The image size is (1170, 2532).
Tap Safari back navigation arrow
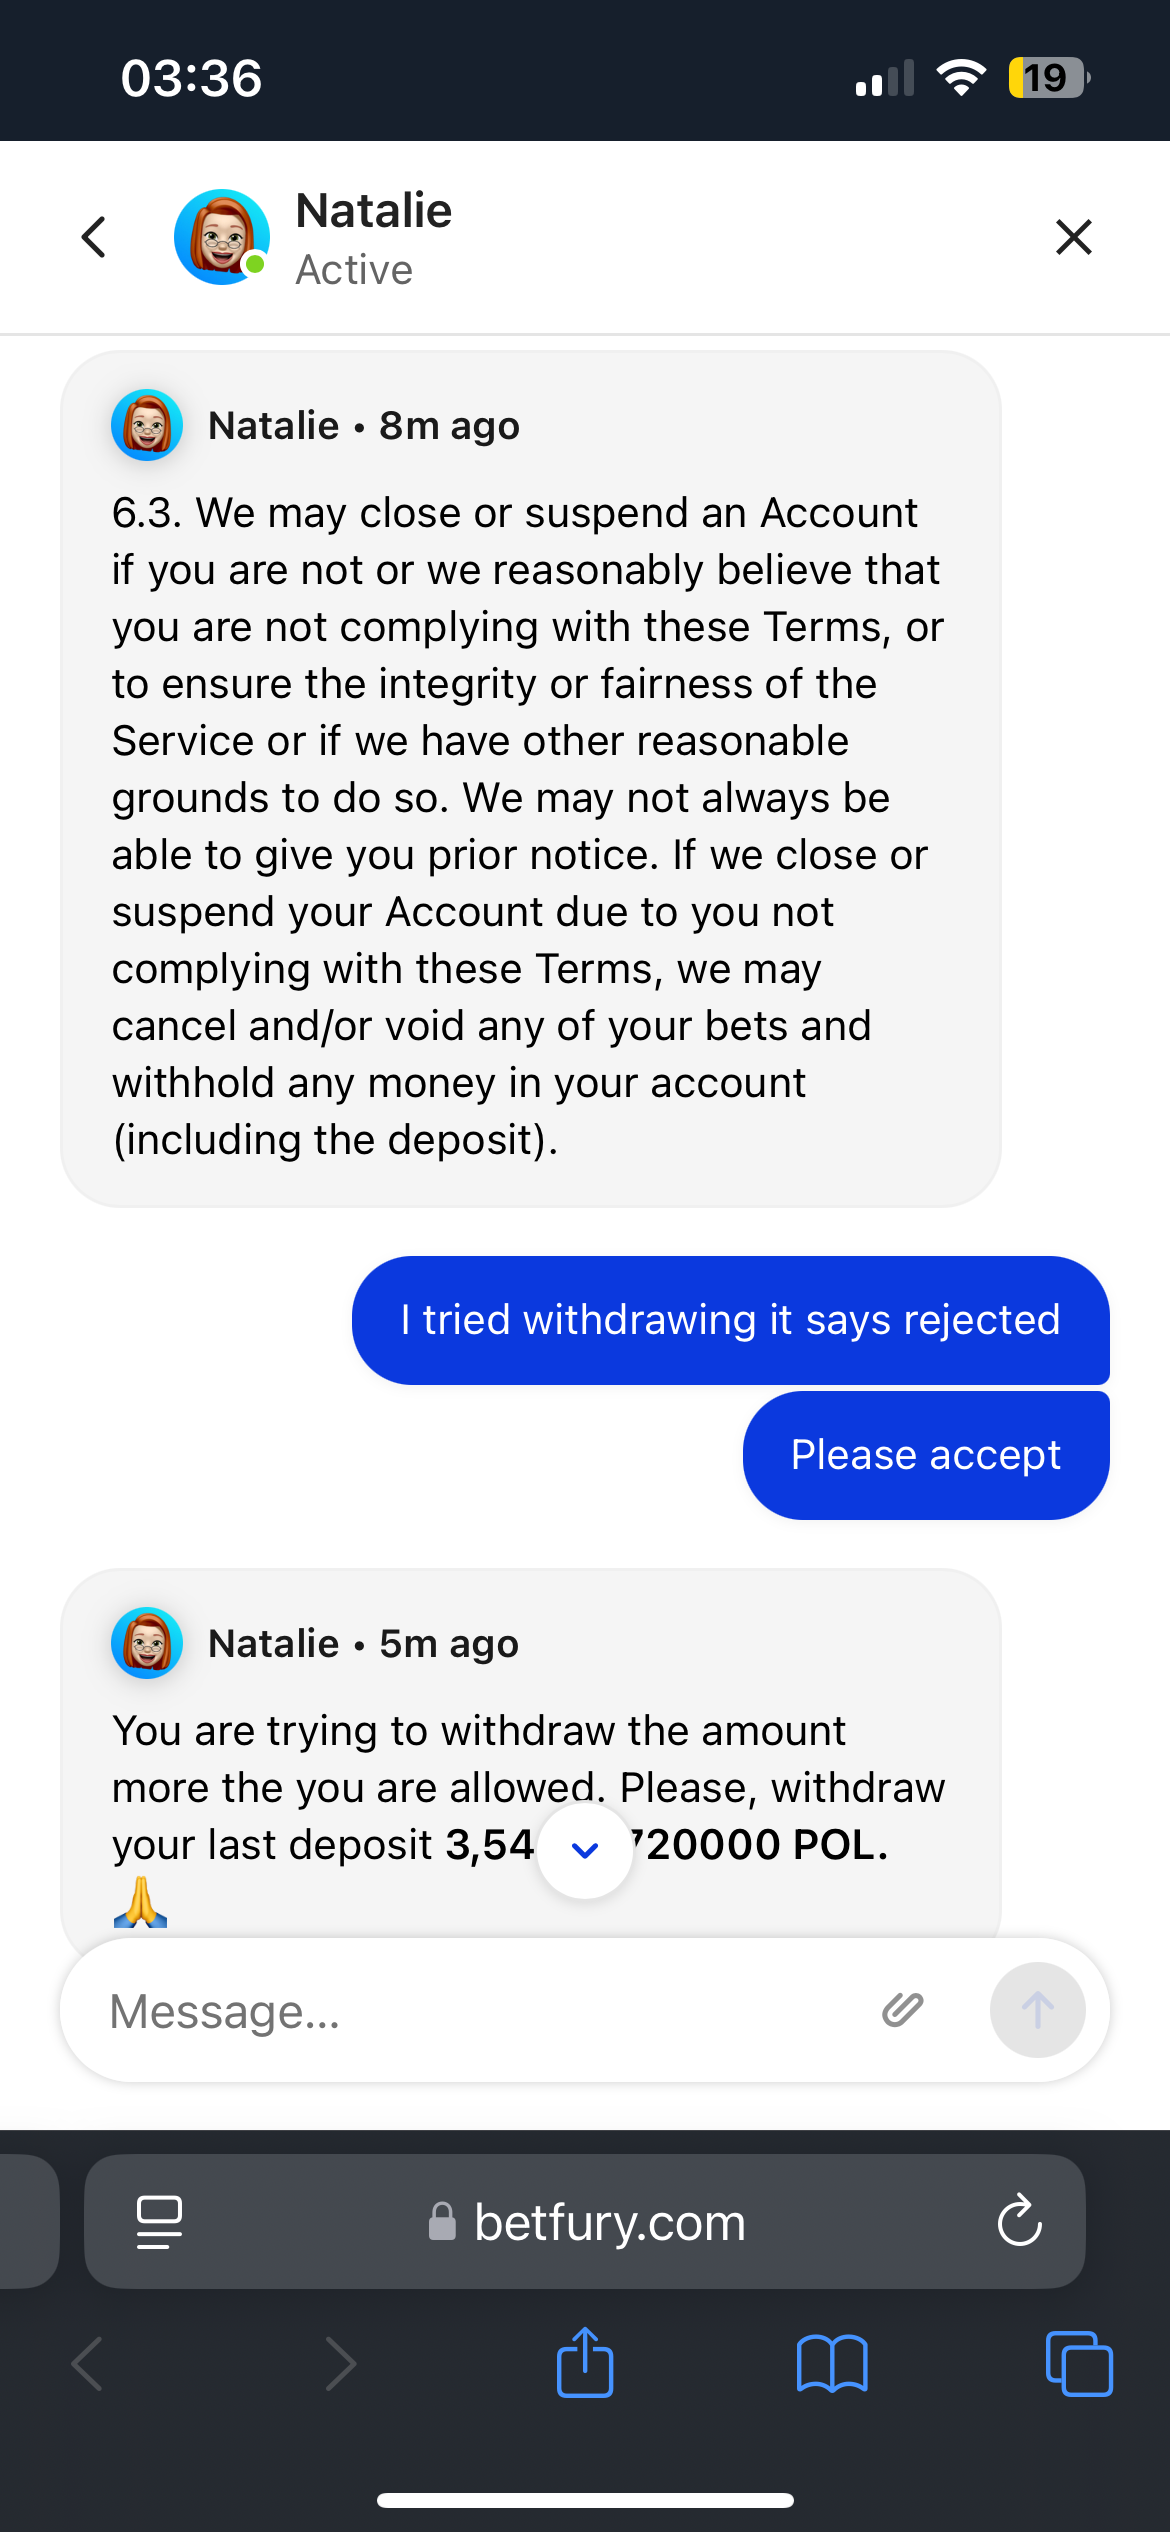[88, 2364]
